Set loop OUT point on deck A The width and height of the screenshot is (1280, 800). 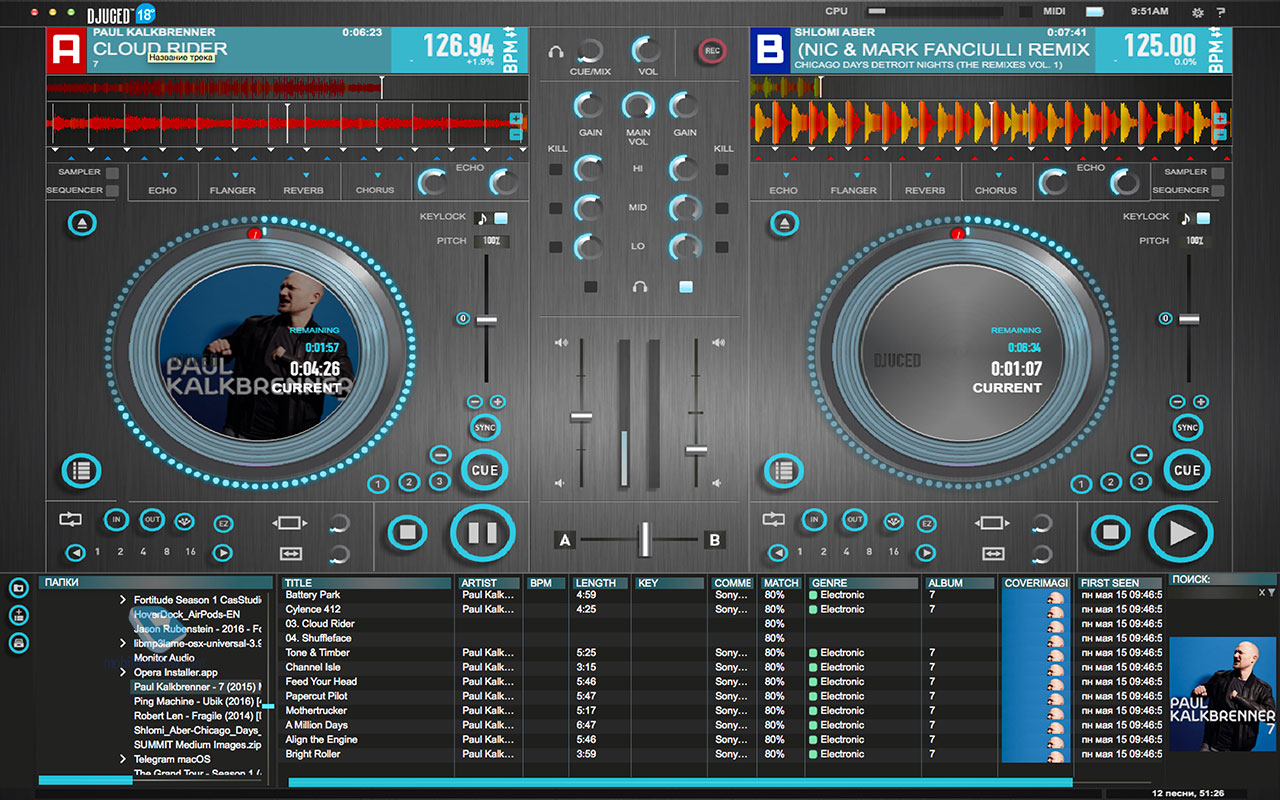pos(152,519)
